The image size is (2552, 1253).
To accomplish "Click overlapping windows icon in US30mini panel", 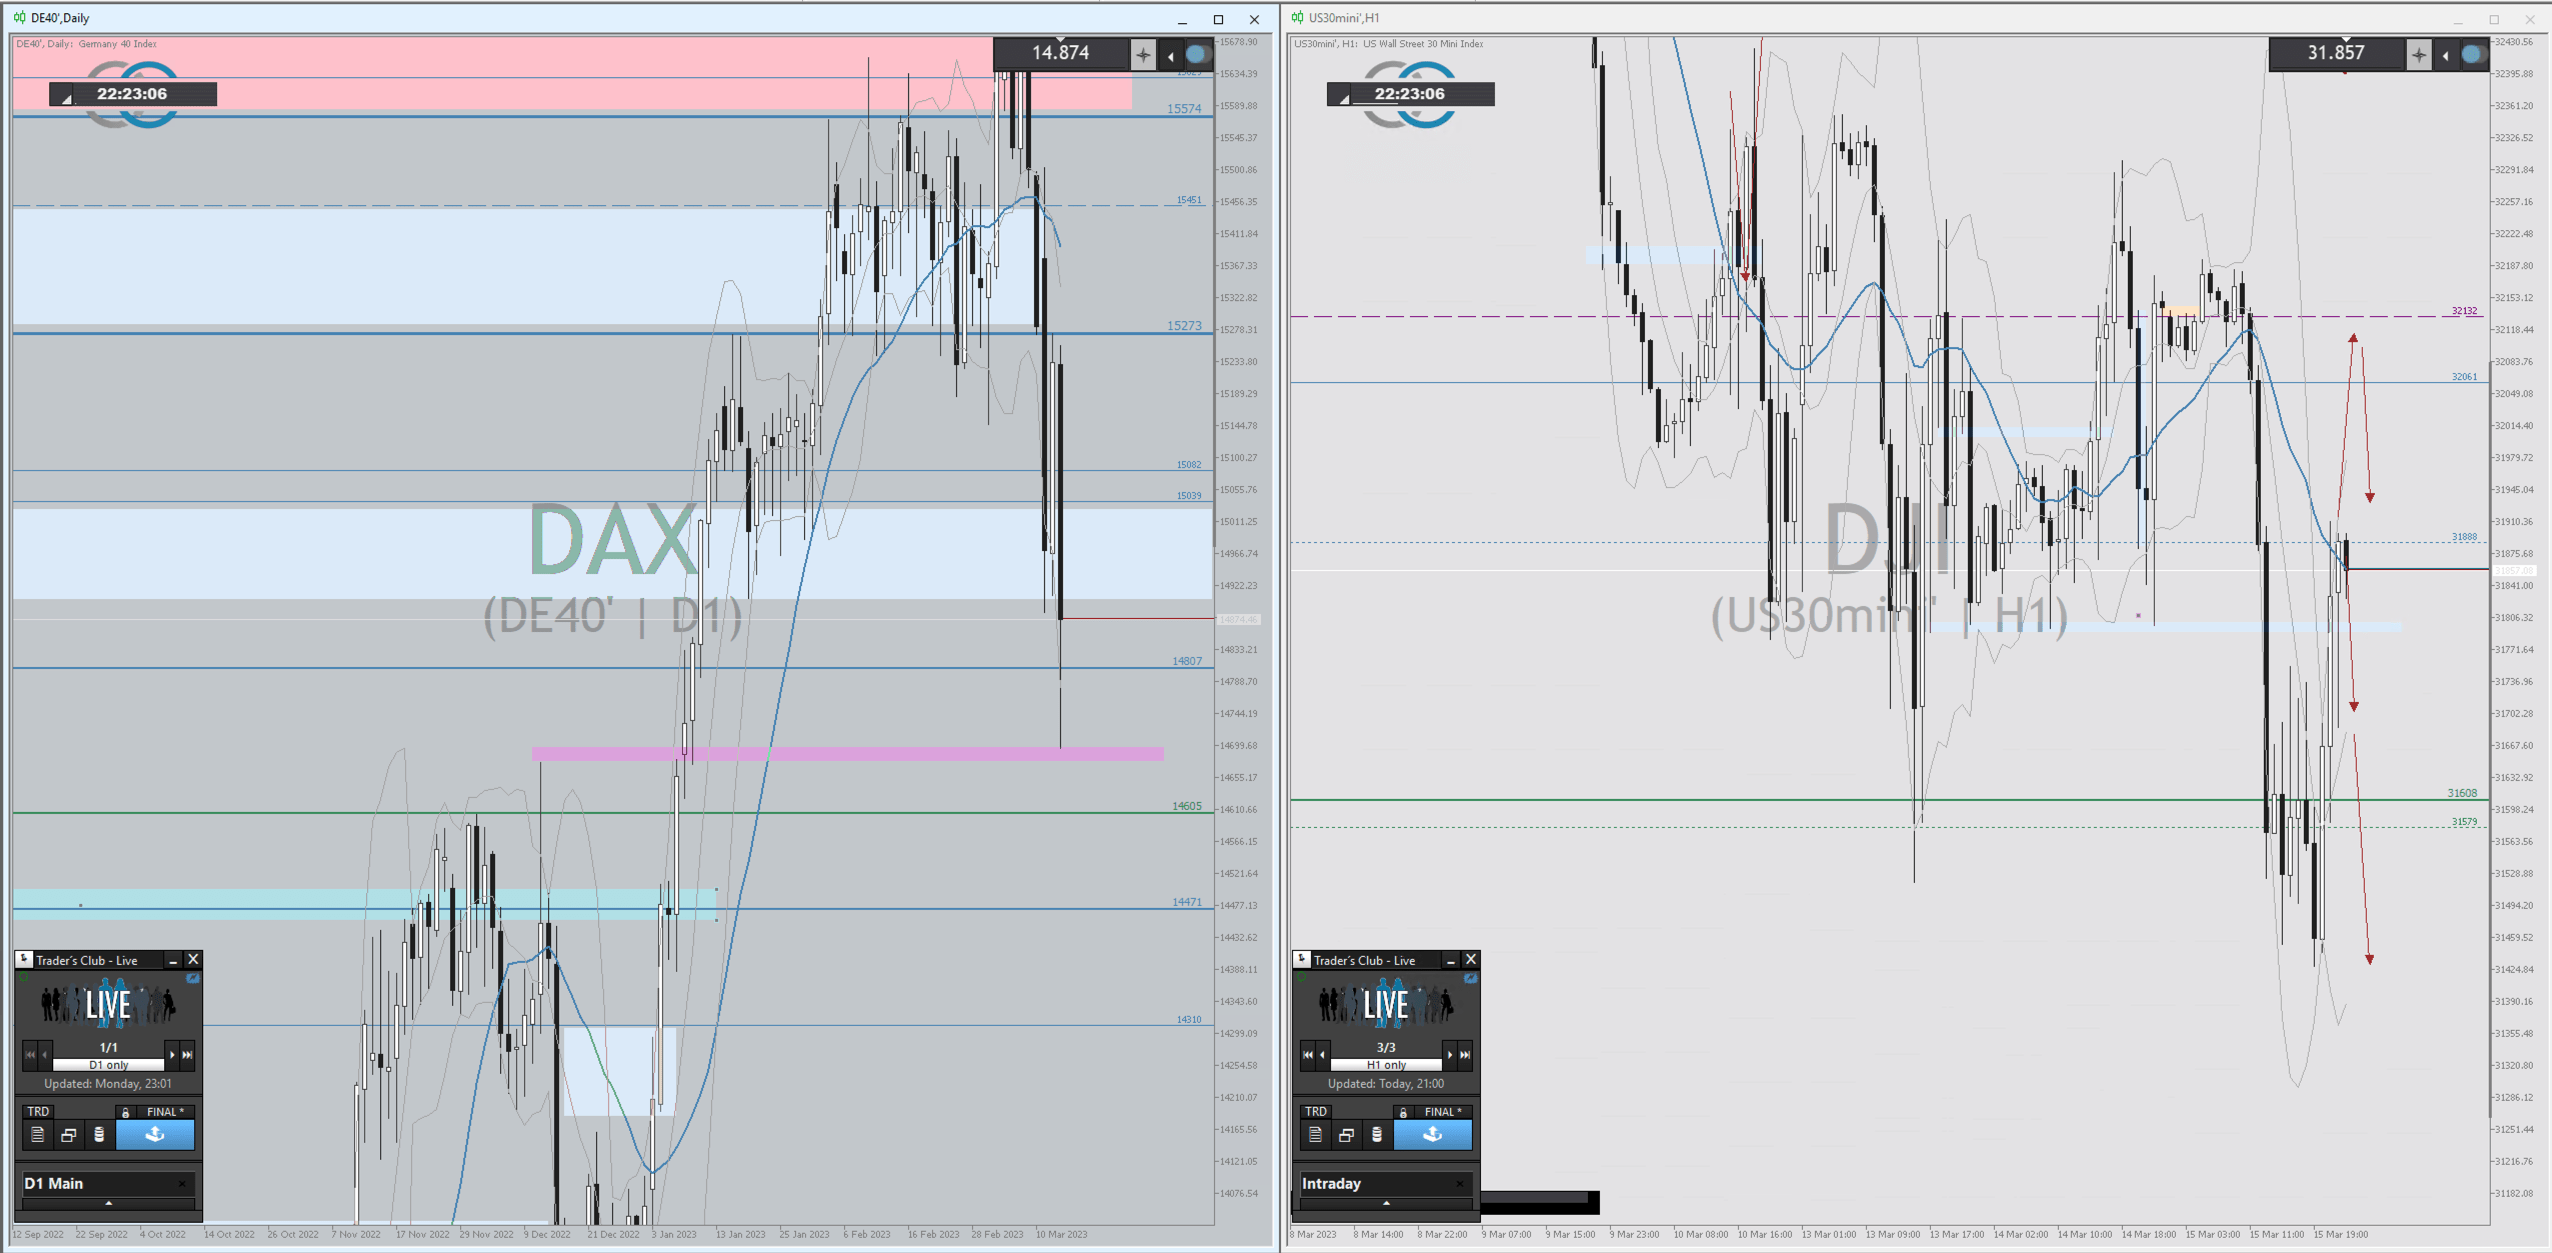I will [x=1346, y=1135].
